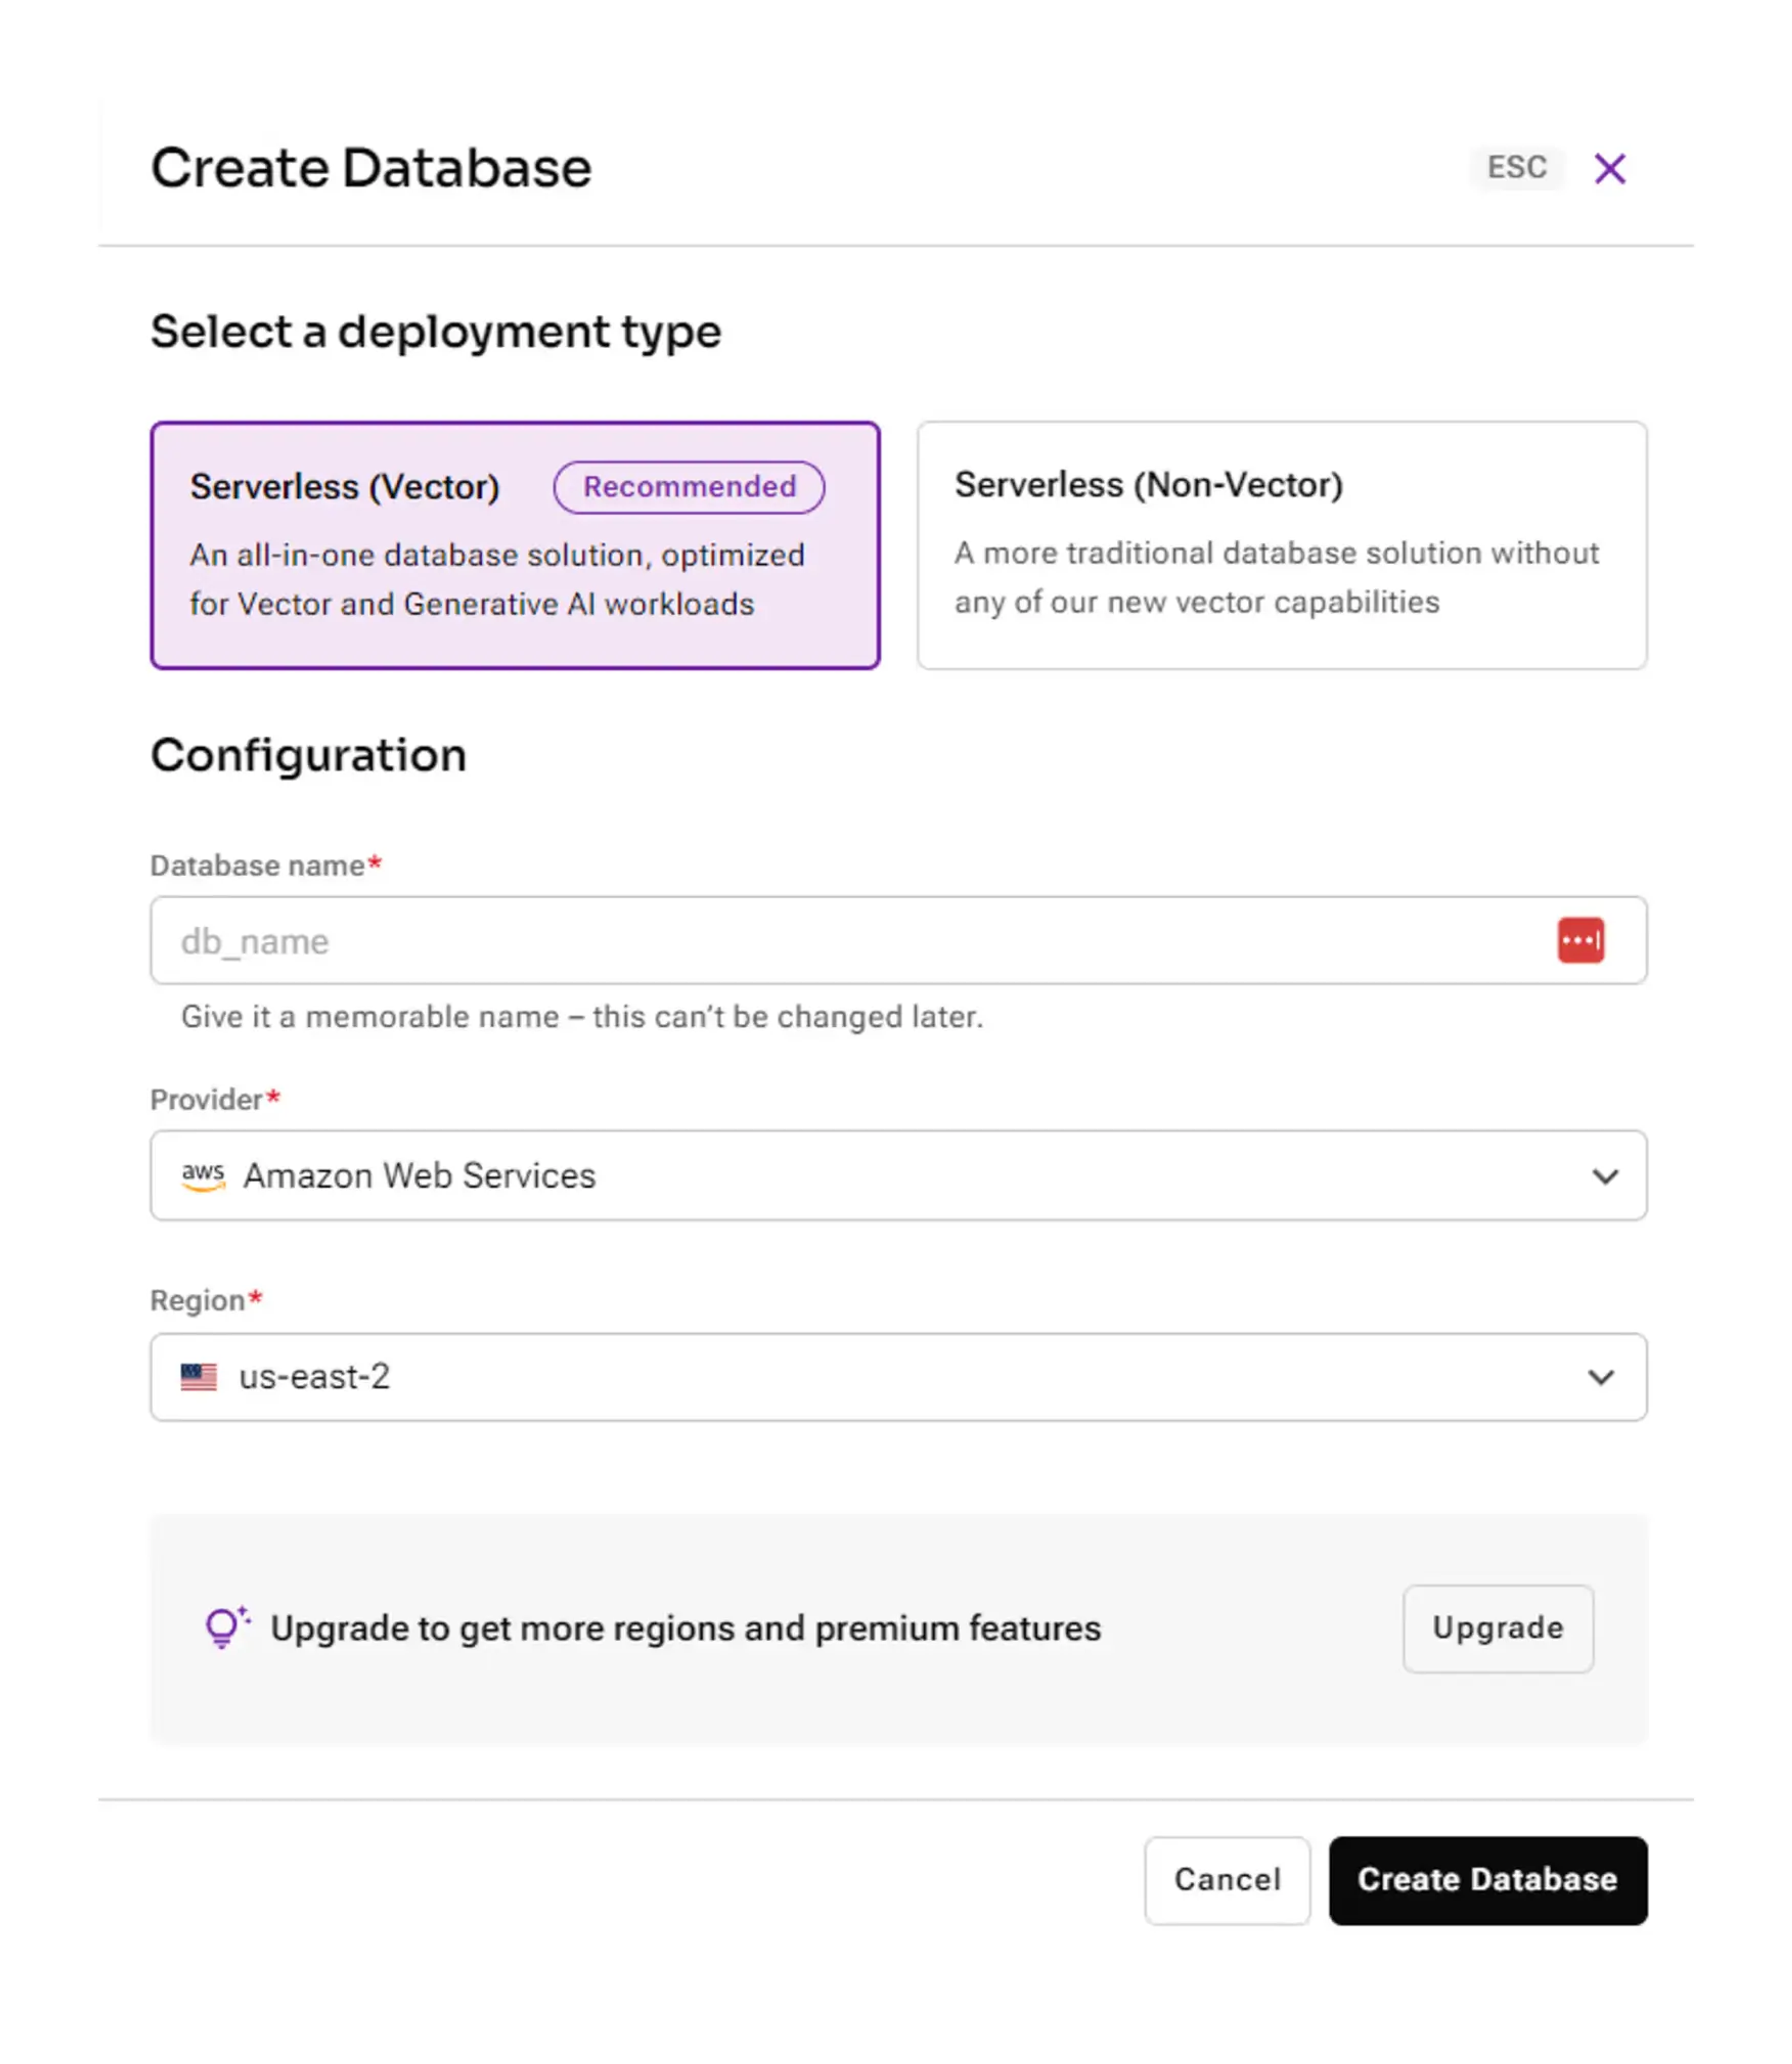This screenshot has width=1792, height=2064.
Task: Click the red password manager icon
Action: (x=1580, y=940)
